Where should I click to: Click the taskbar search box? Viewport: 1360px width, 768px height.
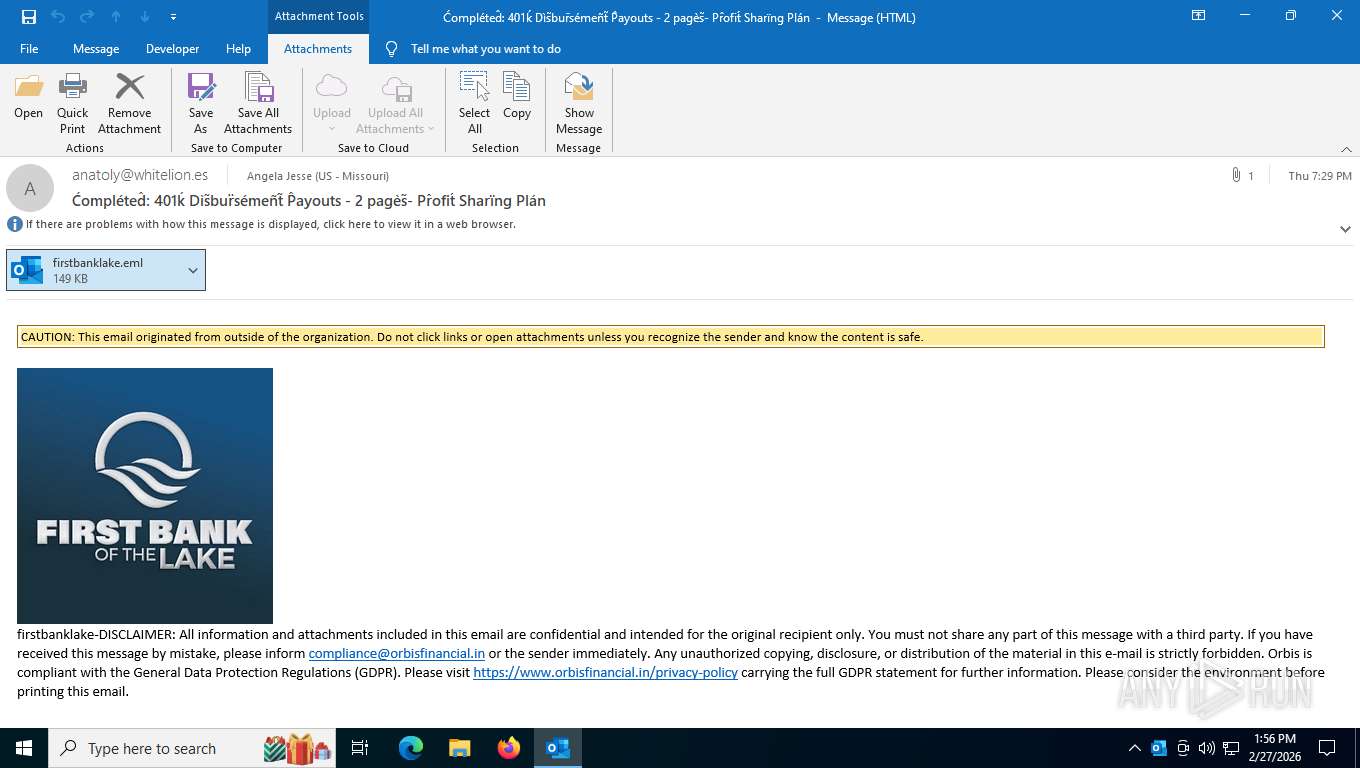point(192,748)
